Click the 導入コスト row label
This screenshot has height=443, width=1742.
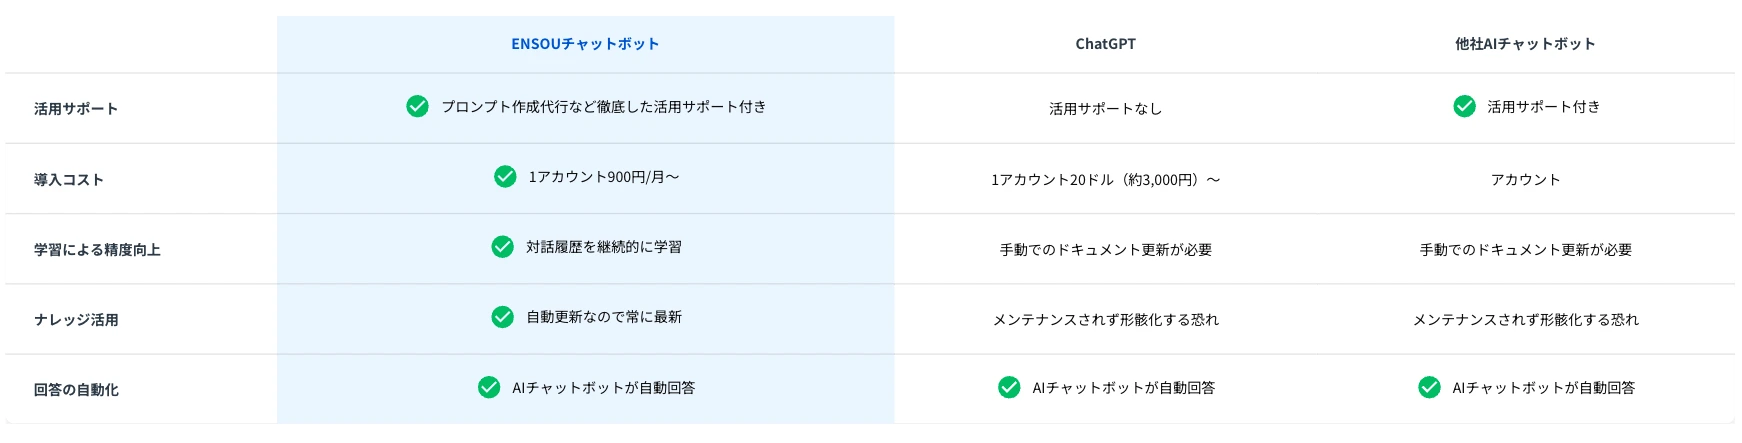[69, 179]
